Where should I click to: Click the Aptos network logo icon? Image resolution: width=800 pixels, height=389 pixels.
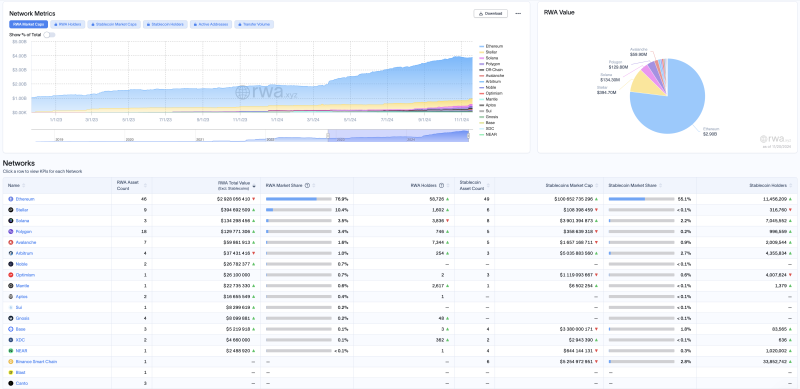coord(11,297)
